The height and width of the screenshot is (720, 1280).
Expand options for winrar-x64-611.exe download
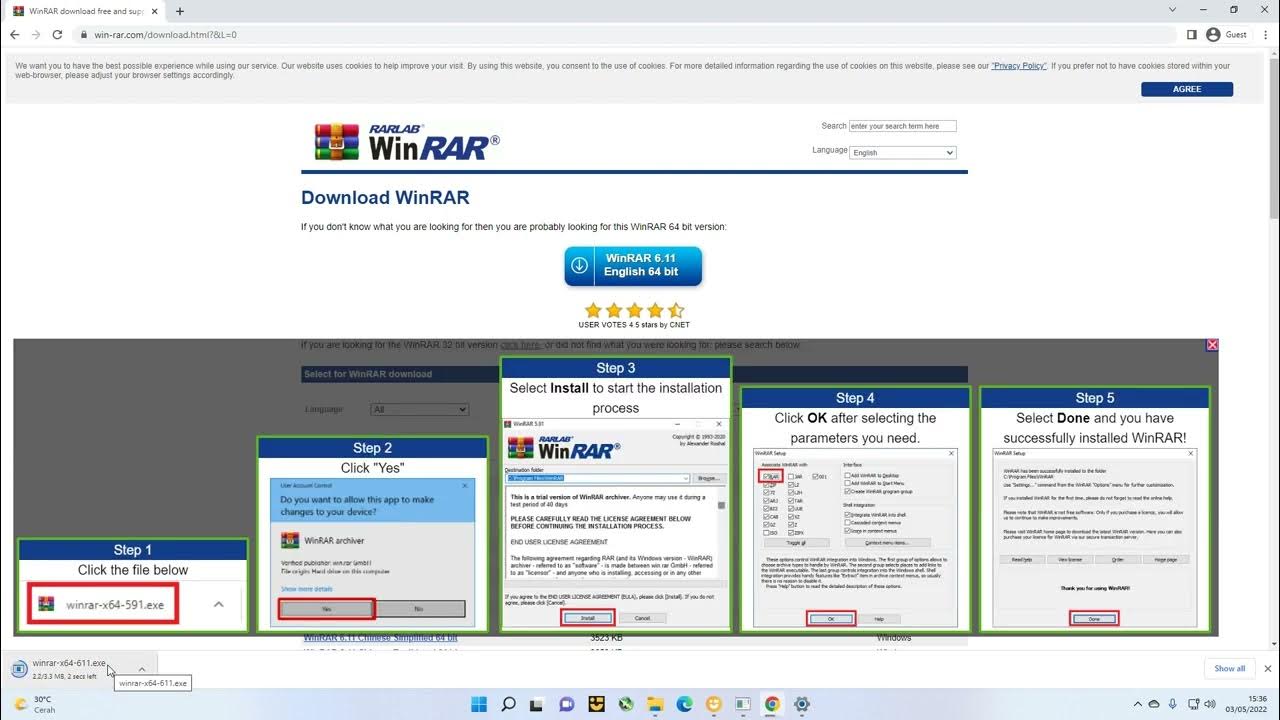coord(142,669)
